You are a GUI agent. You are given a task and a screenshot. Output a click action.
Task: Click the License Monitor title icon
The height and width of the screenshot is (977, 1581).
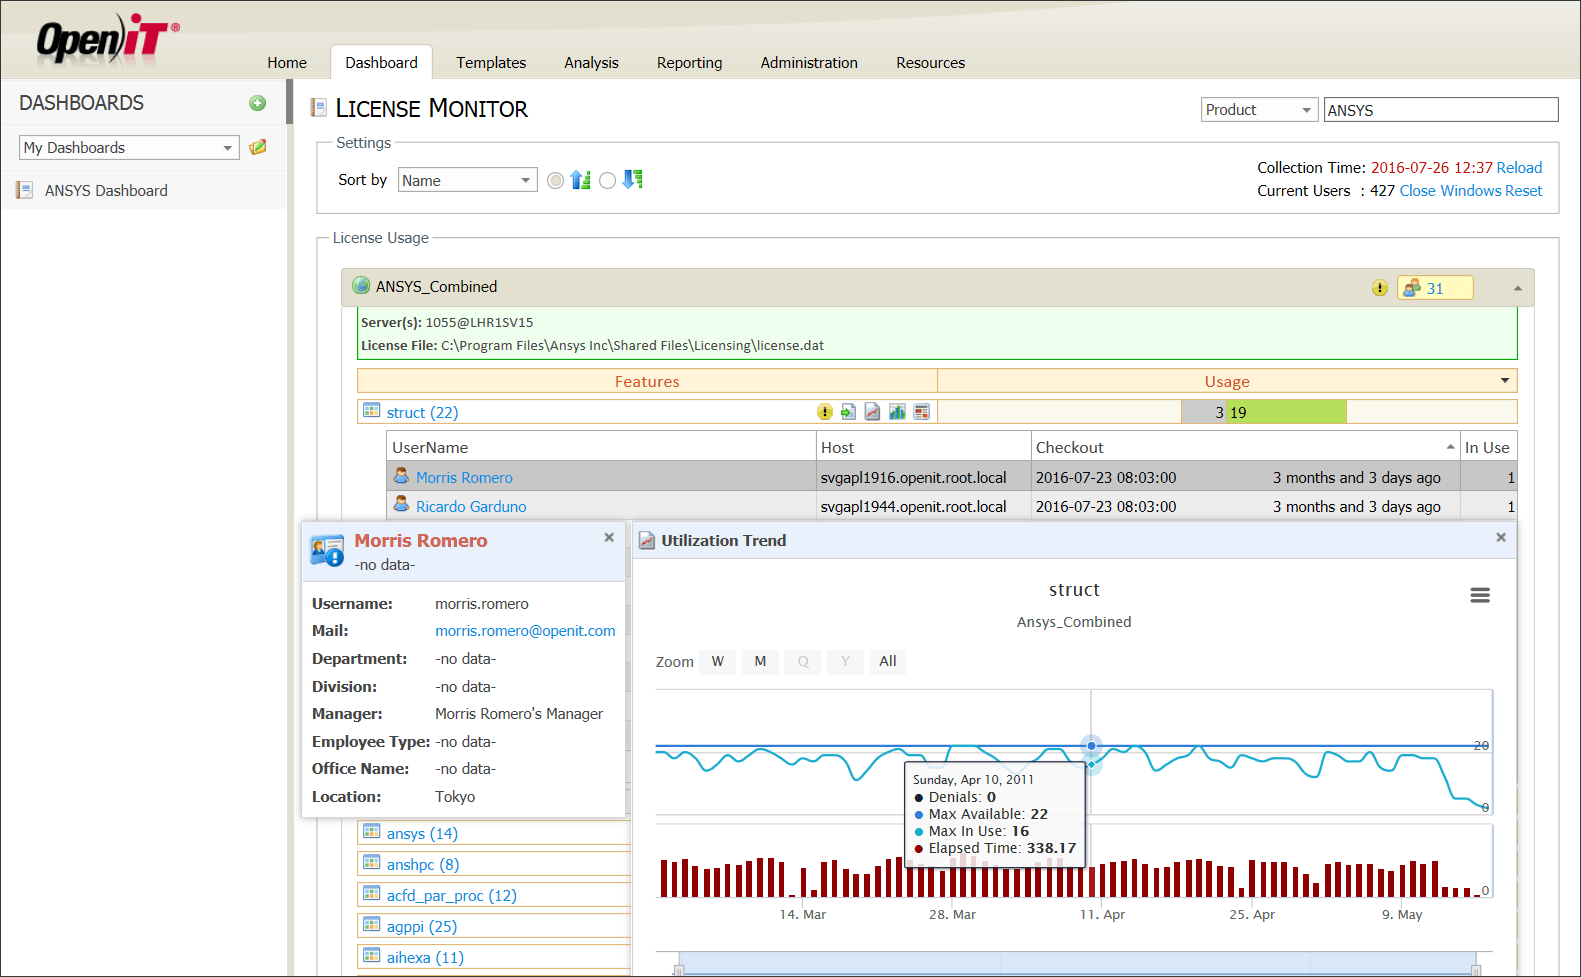pos(319,107)
